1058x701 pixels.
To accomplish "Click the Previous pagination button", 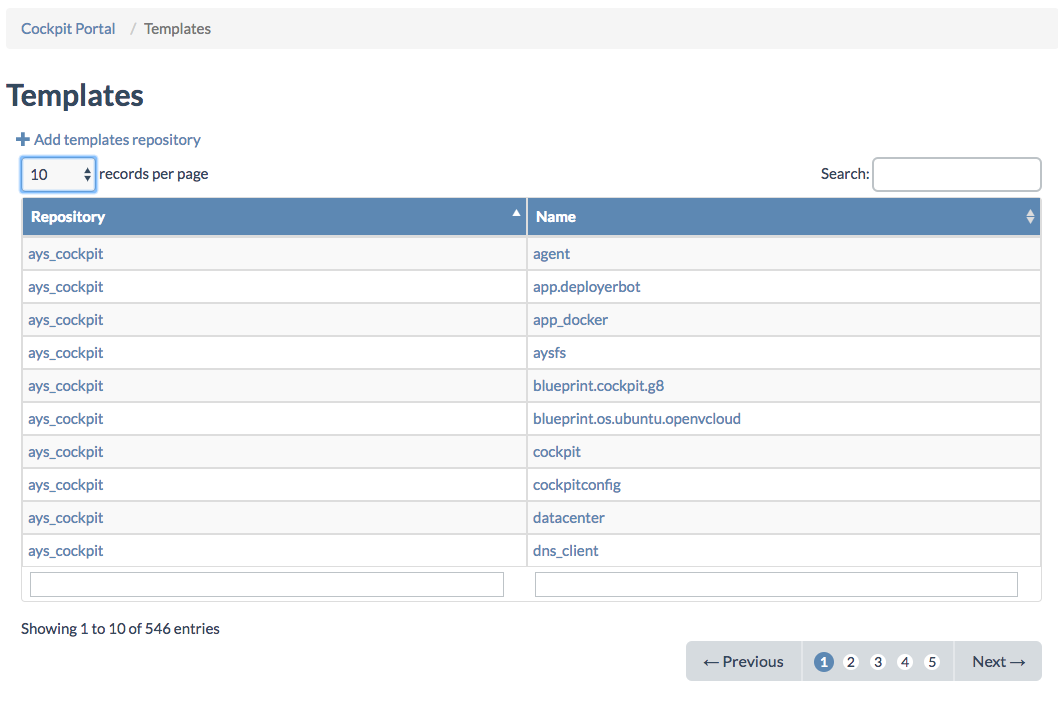I will [x=743, y=661].
